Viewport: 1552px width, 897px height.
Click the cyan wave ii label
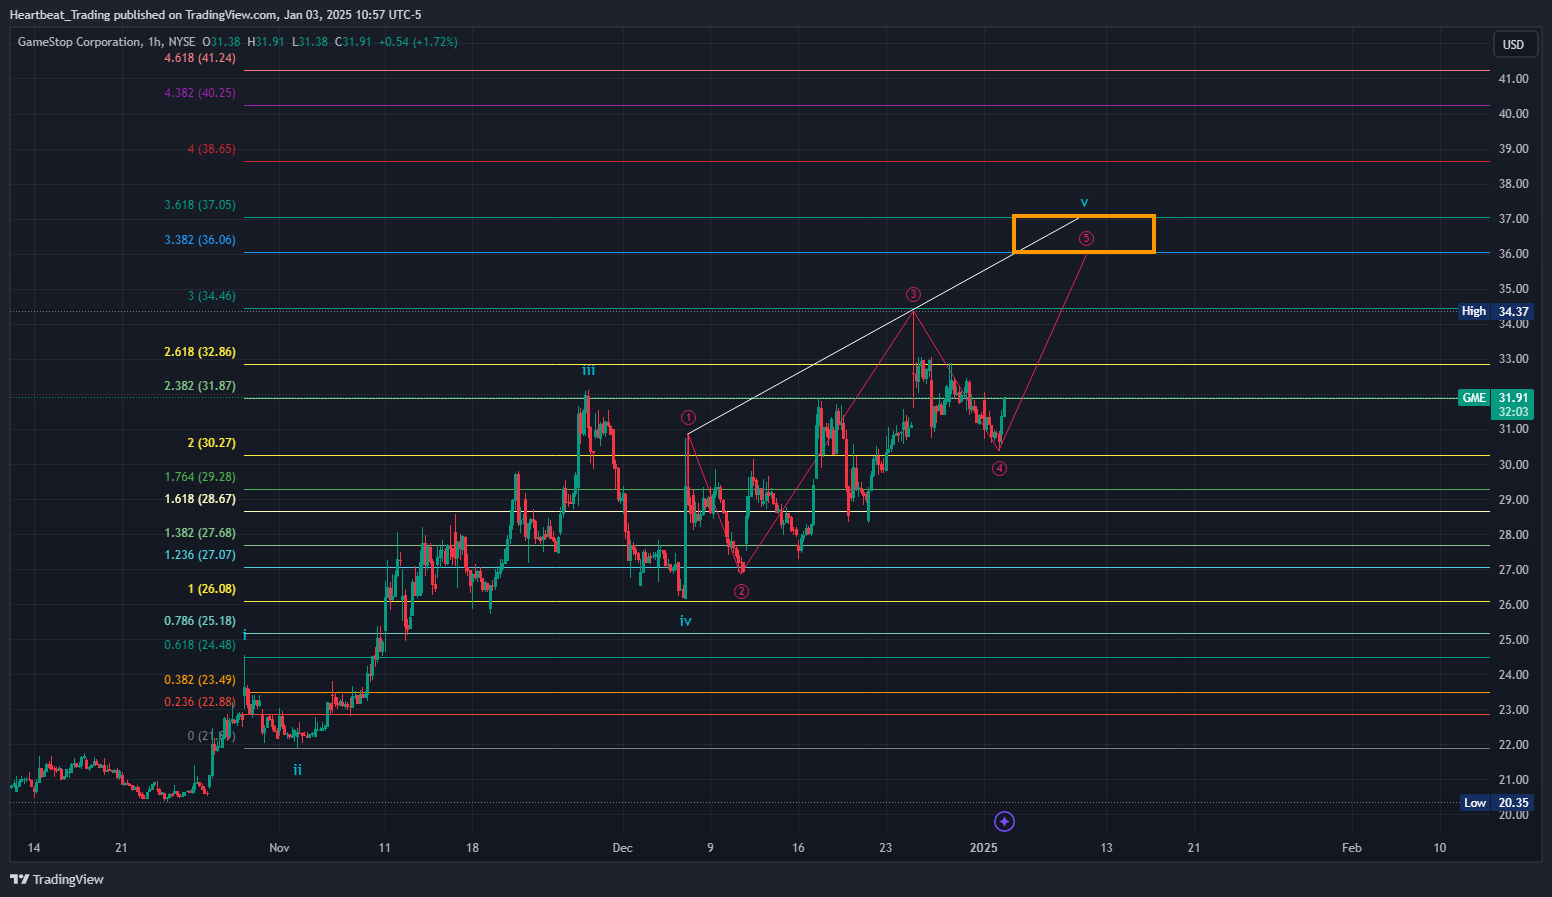[x=297, y=770]
